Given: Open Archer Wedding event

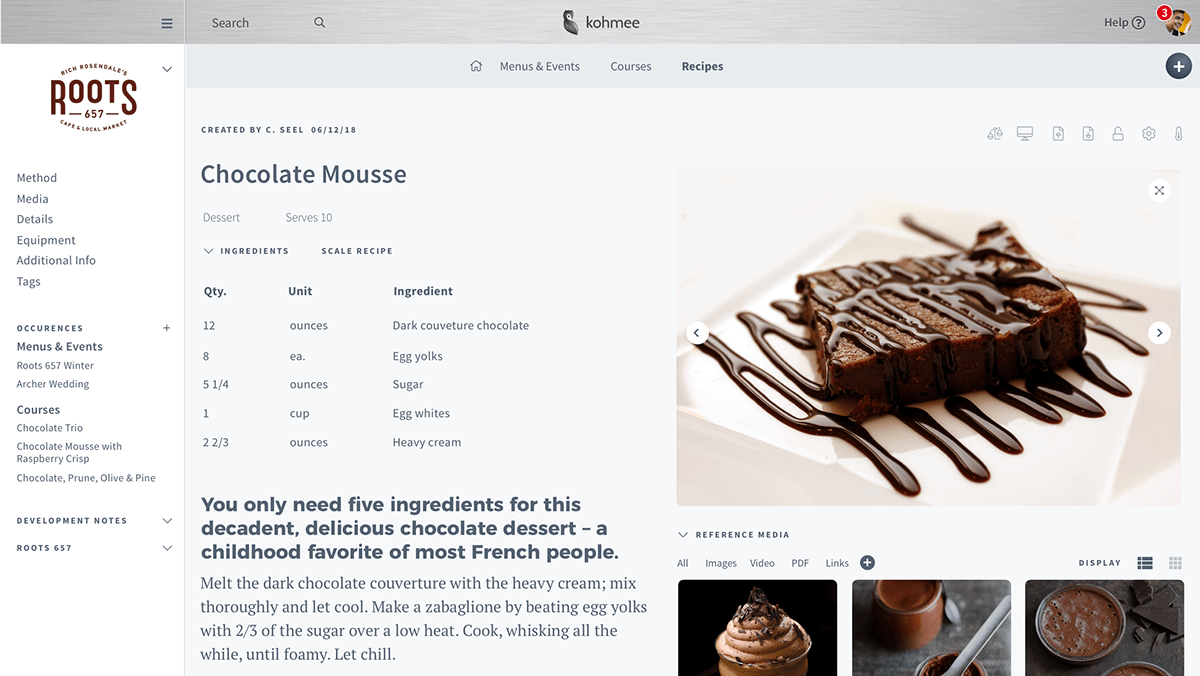Looking at the screenshot, I should coord(53,384).
